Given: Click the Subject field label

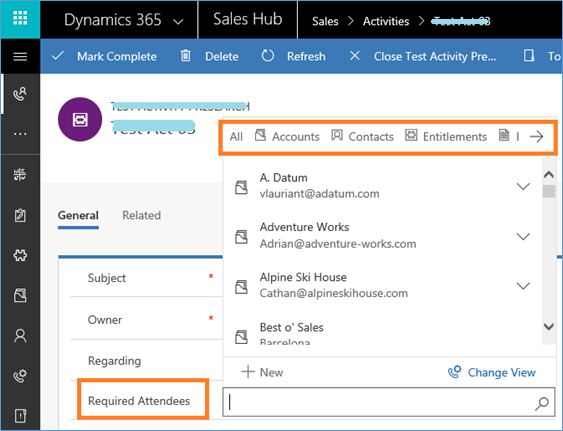Looking at the screenshot, I should tap(107, 278).
